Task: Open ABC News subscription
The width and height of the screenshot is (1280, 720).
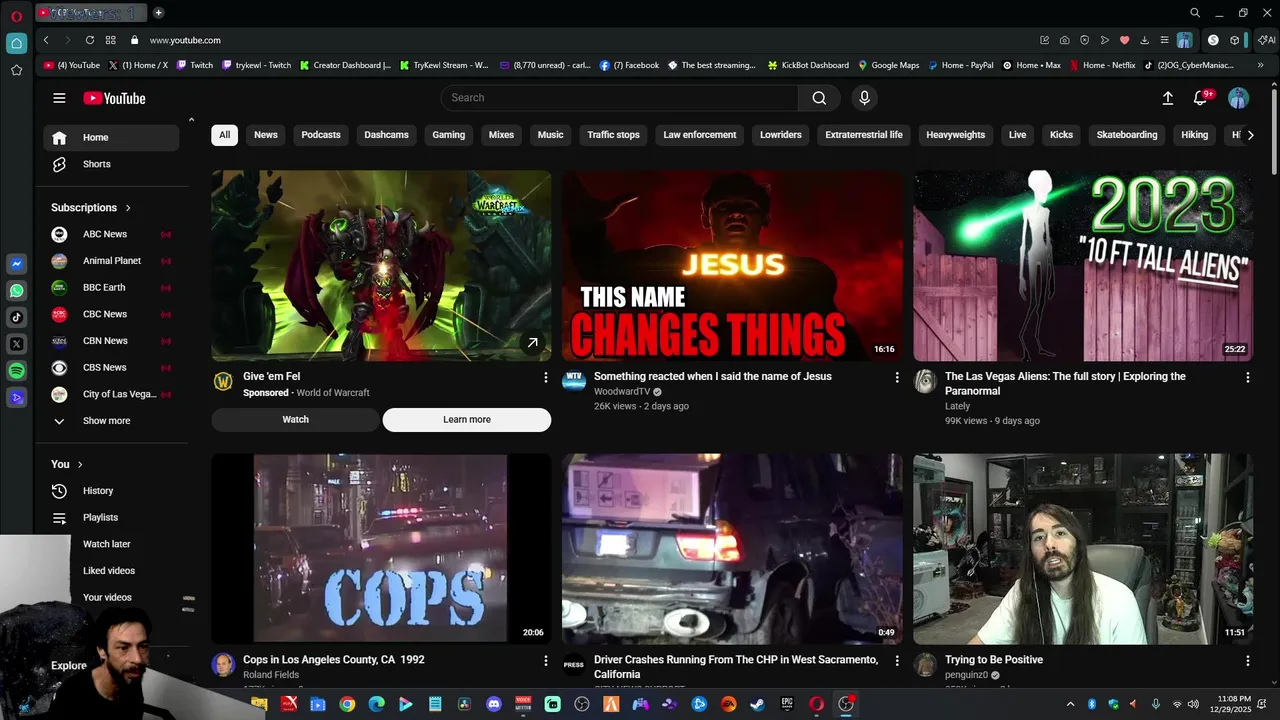Action: tap(111, 234)
